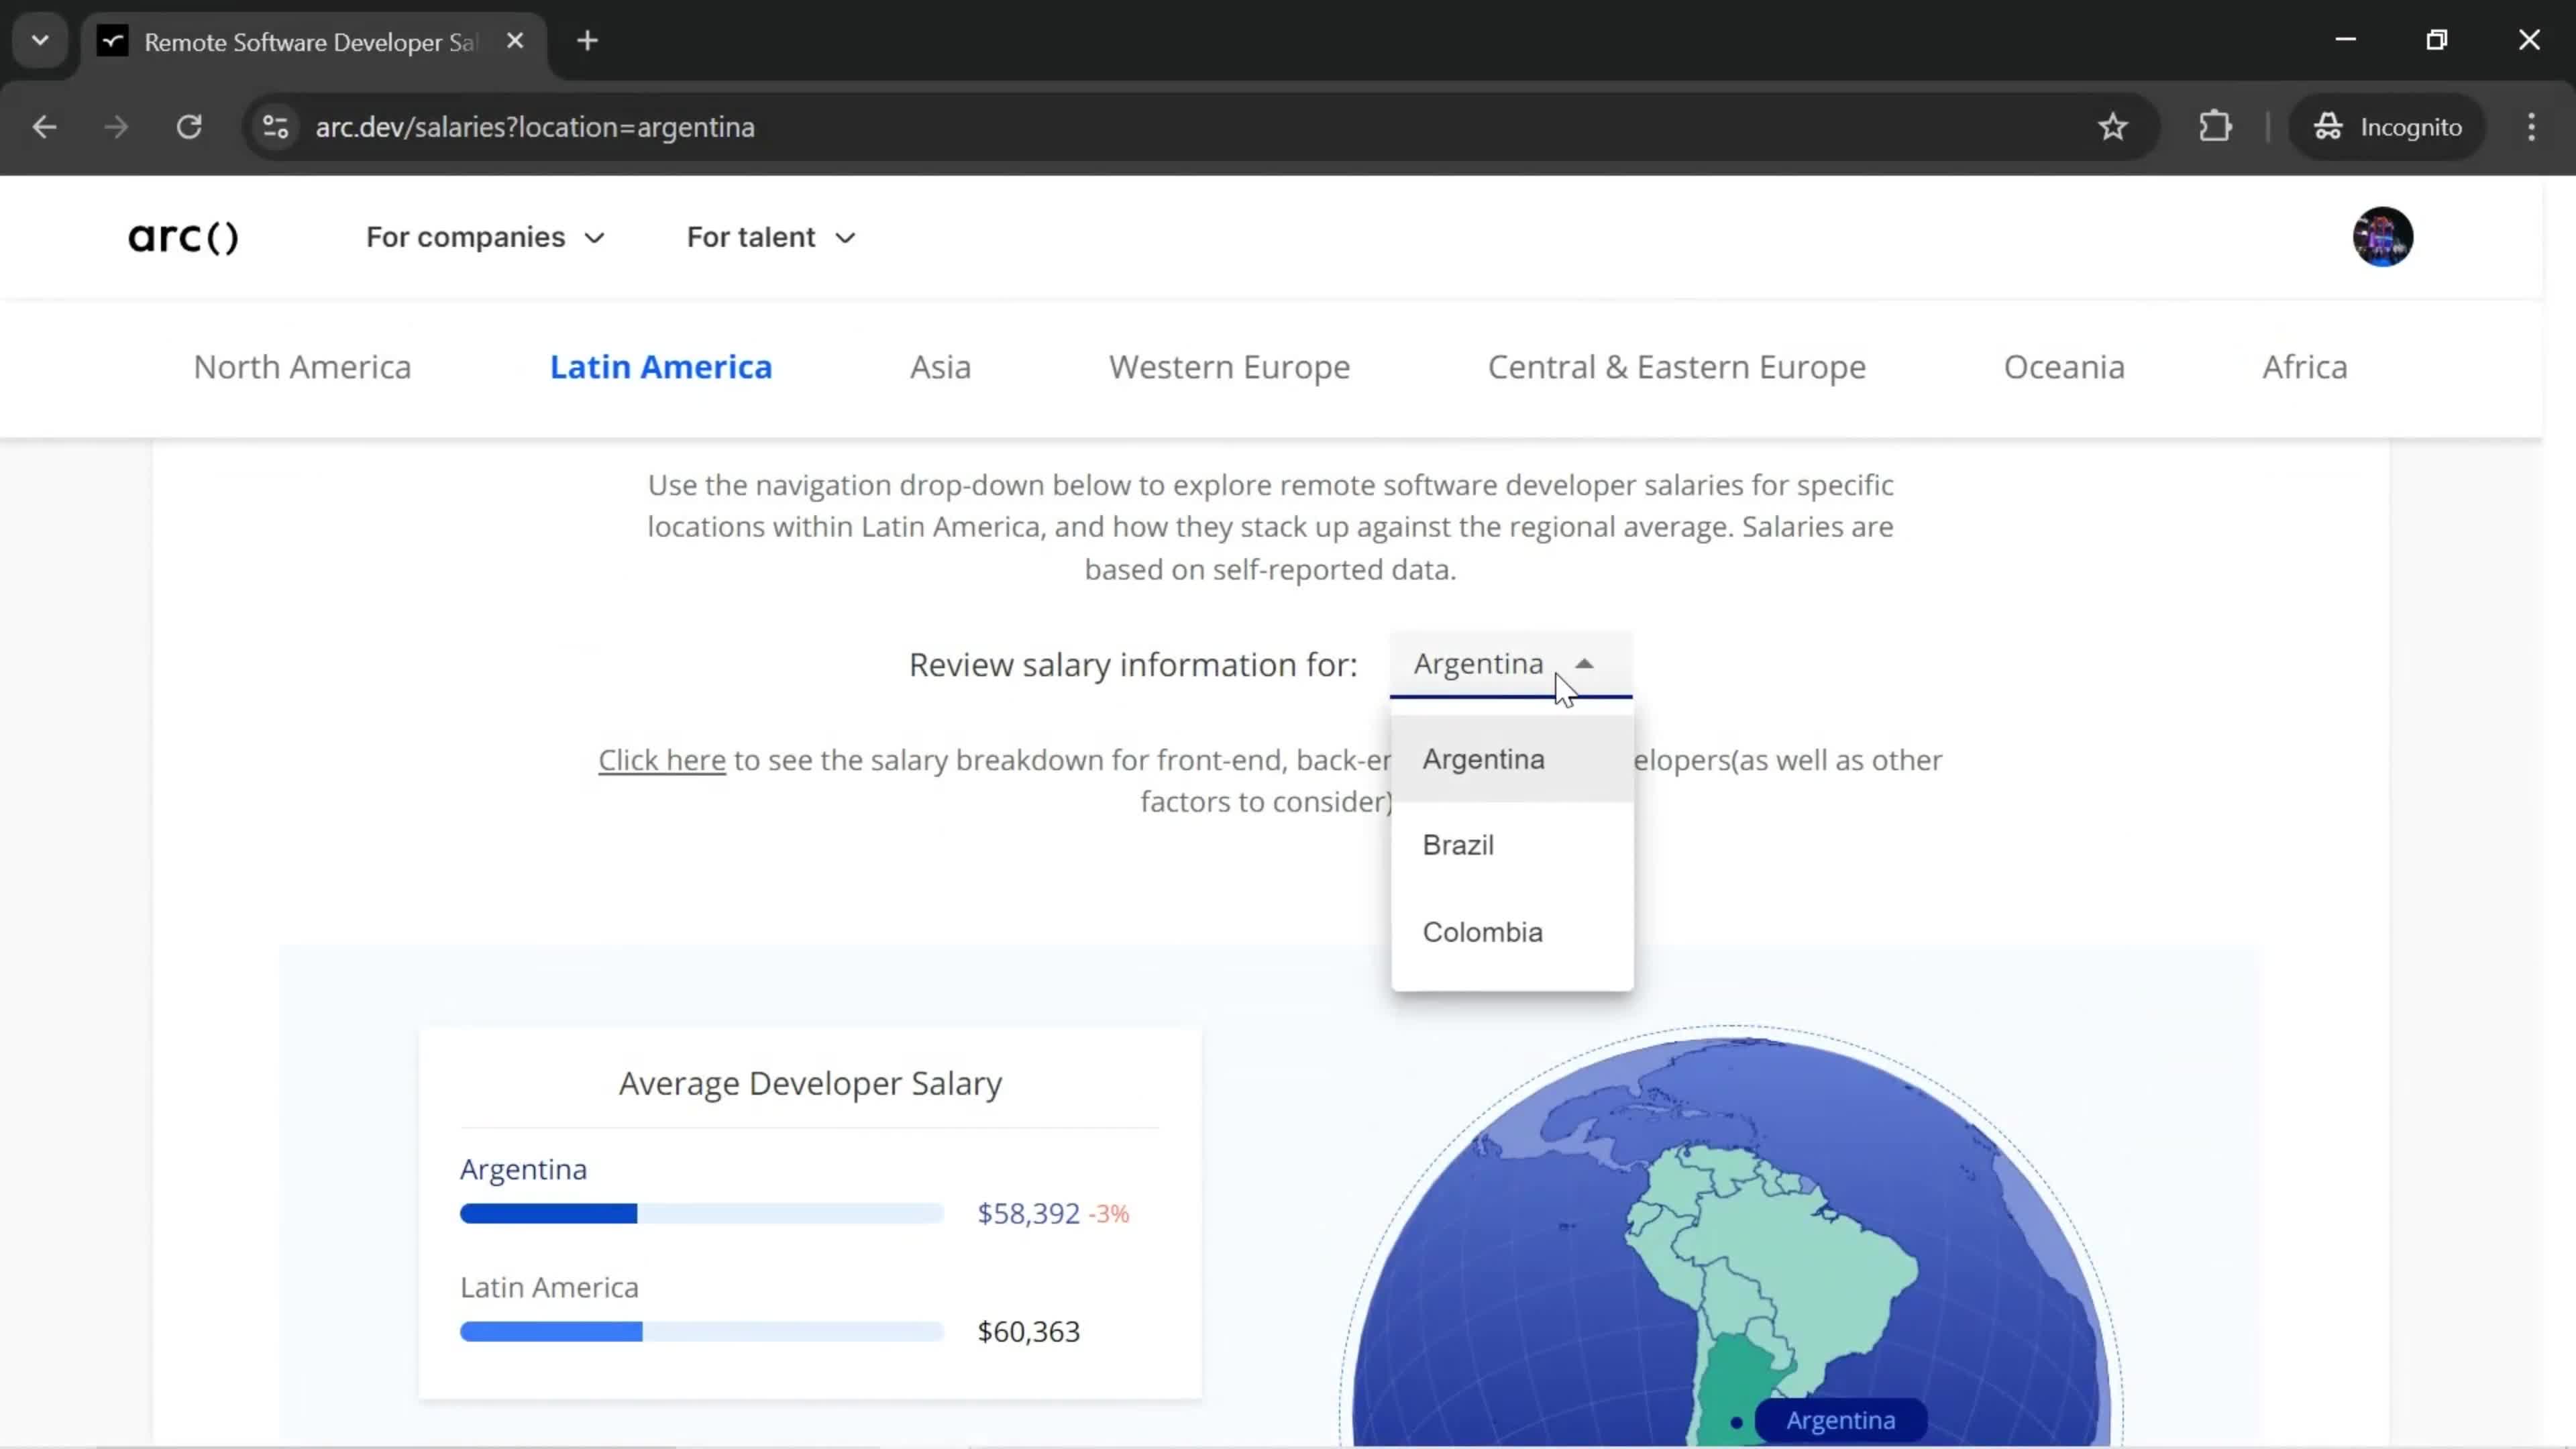Click the 'Click here' salary breakdown link
2576x1449 pixels.
(x=661, y=759)
